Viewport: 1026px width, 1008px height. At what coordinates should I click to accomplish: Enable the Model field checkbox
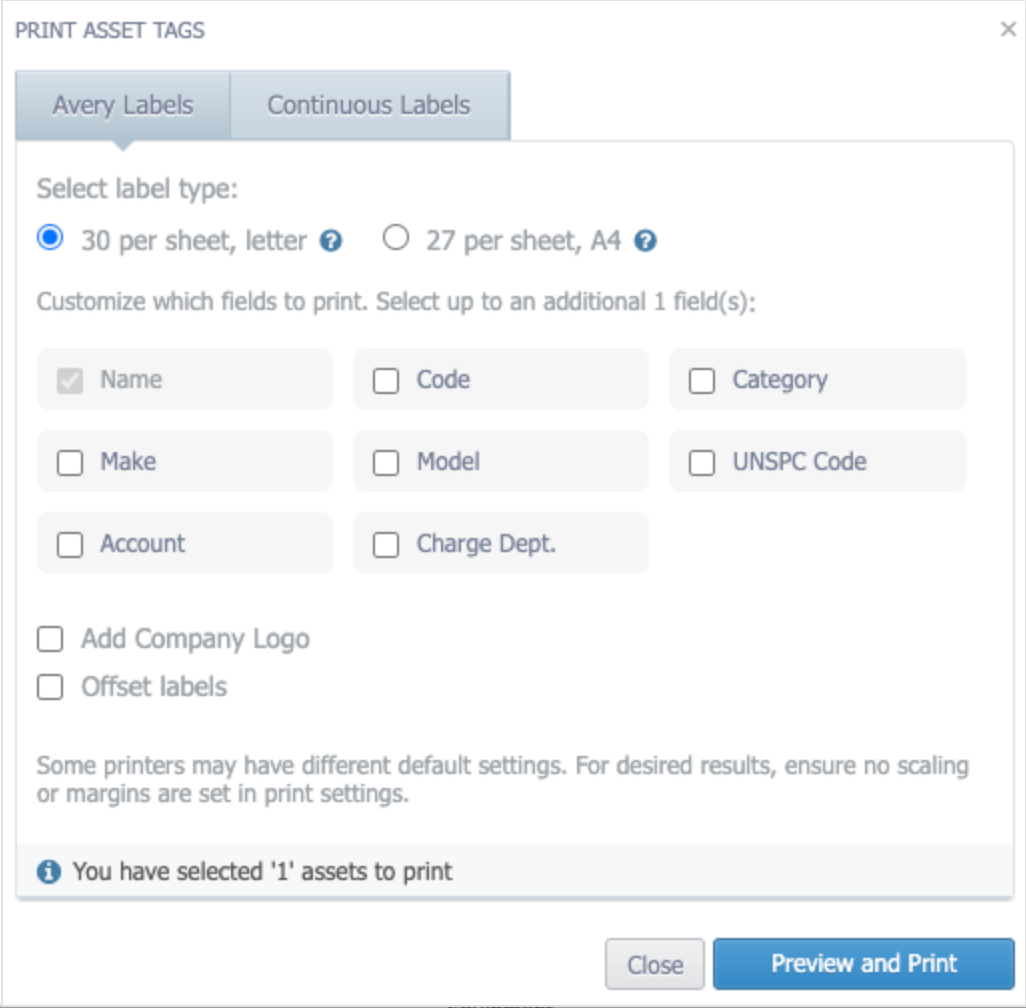tap(385, 463)
